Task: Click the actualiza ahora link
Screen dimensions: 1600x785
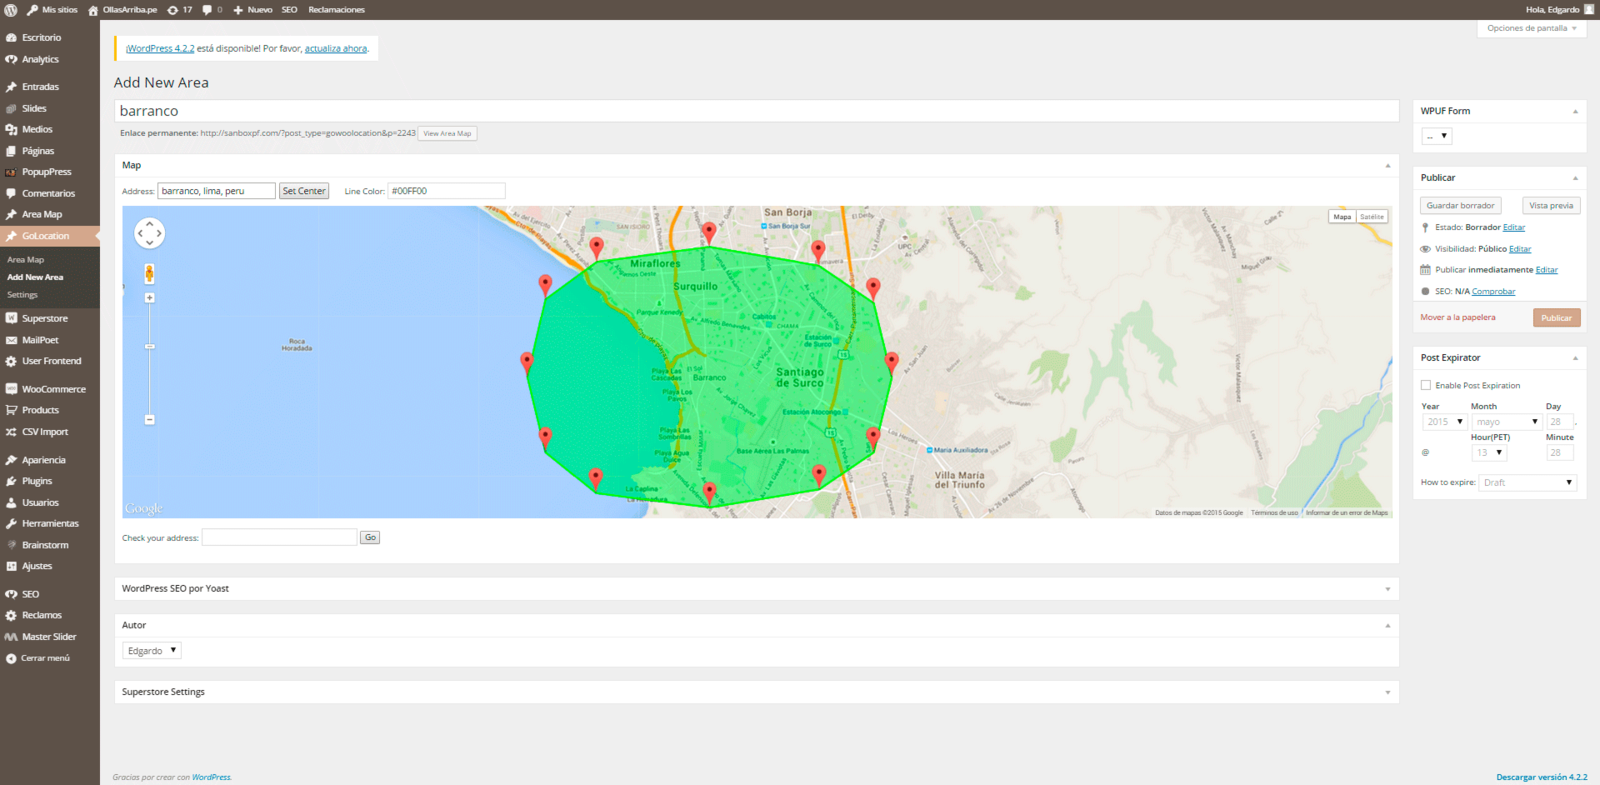Action: [336, 49]
